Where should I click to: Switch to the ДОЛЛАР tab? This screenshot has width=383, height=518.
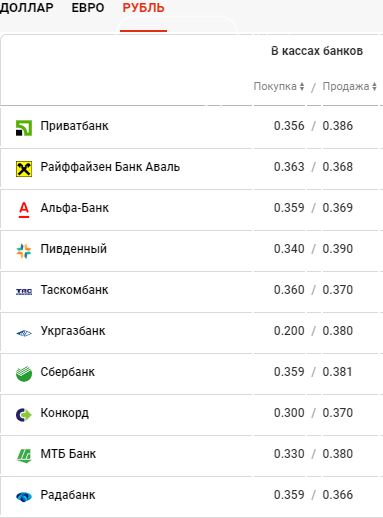click(x=26, y=8)
